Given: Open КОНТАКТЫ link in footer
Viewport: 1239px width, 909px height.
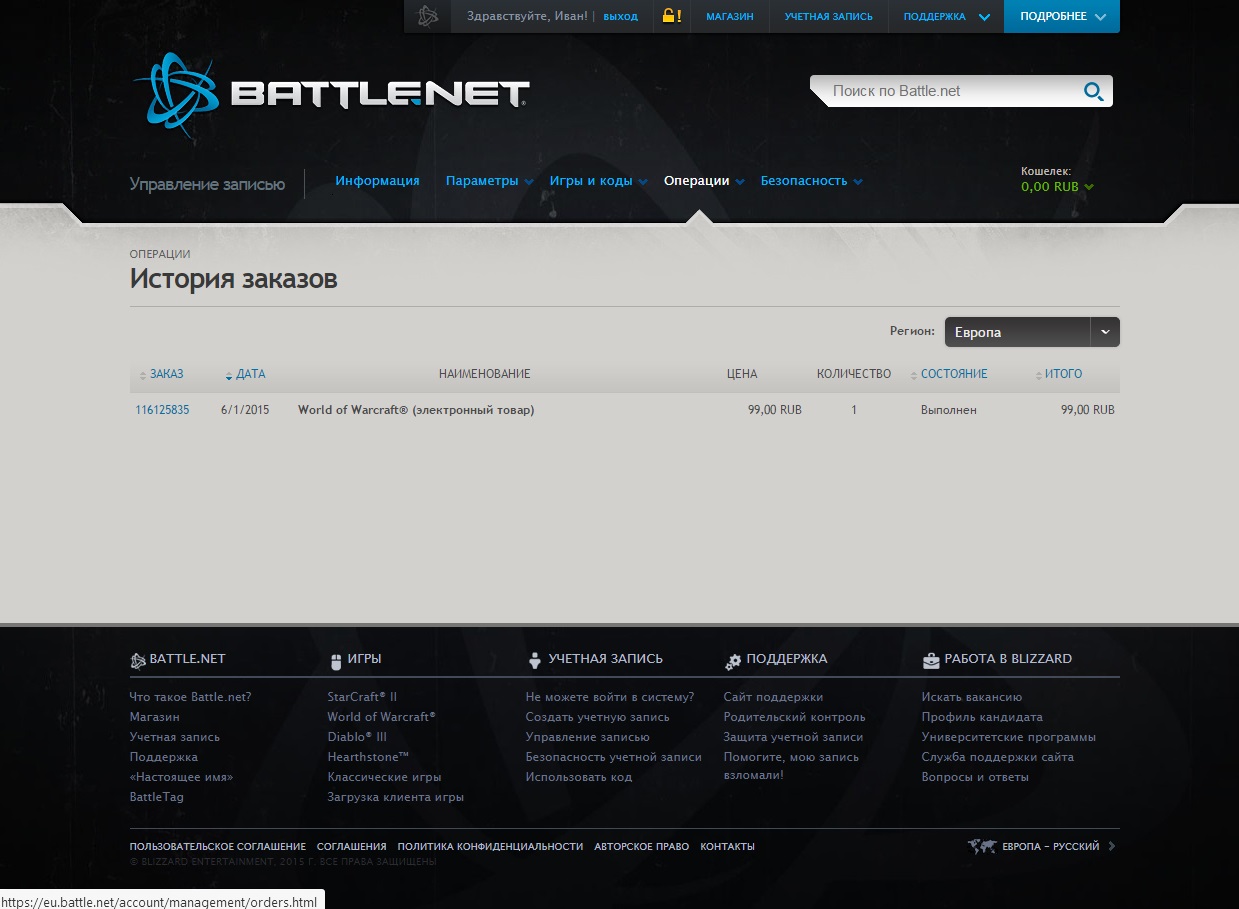Looking at the screenshot, I should (x=728, y=847).
